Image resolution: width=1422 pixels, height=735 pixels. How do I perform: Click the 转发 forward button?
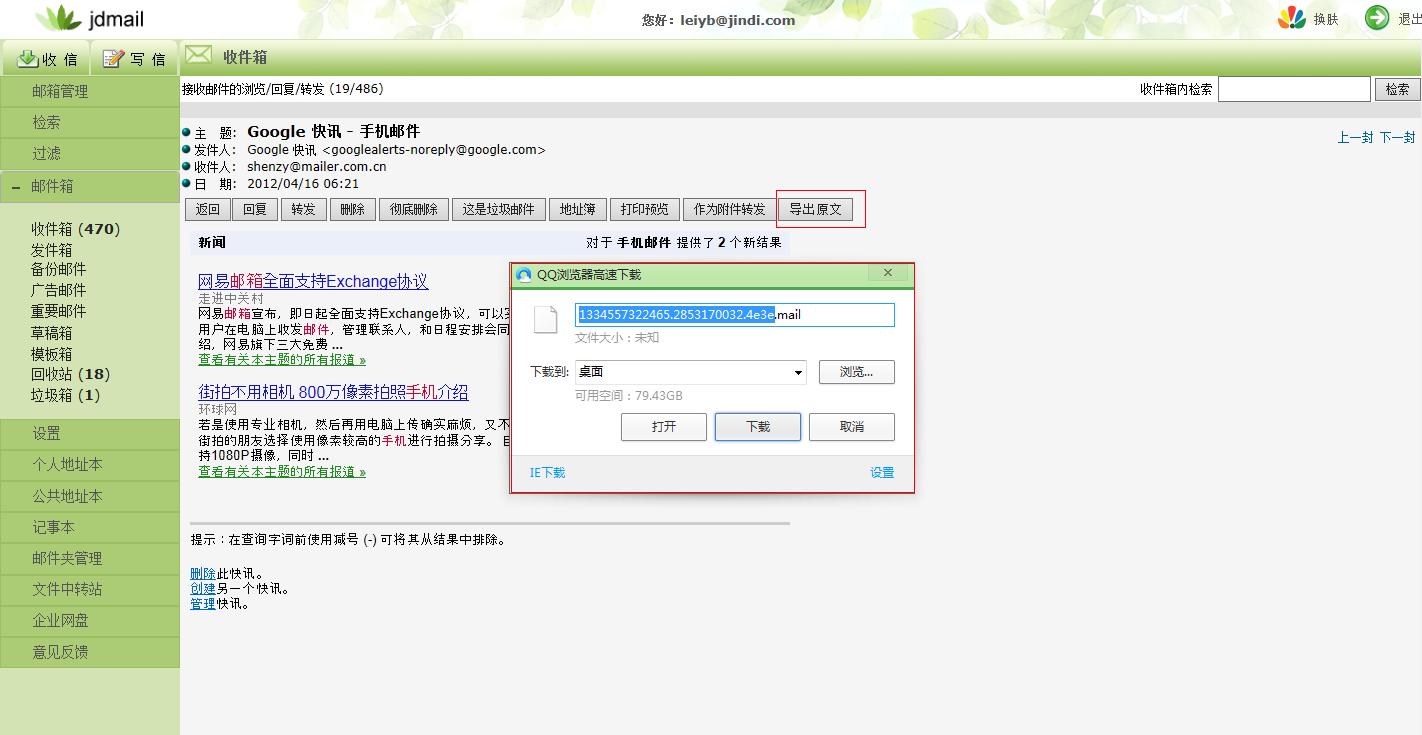click(304, 209)
